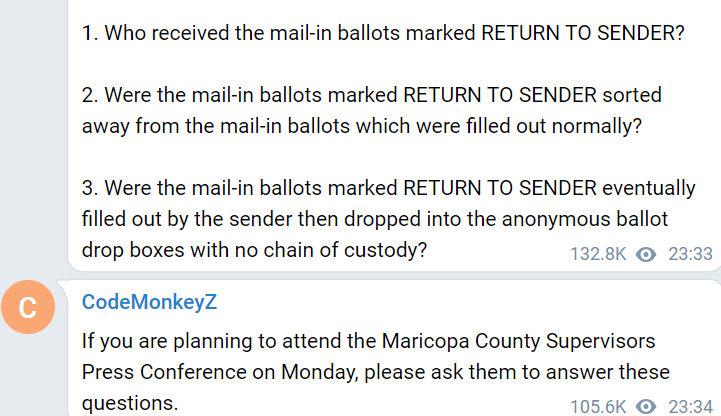Click the 23:34 message timestamp

(x=690, y=407)
